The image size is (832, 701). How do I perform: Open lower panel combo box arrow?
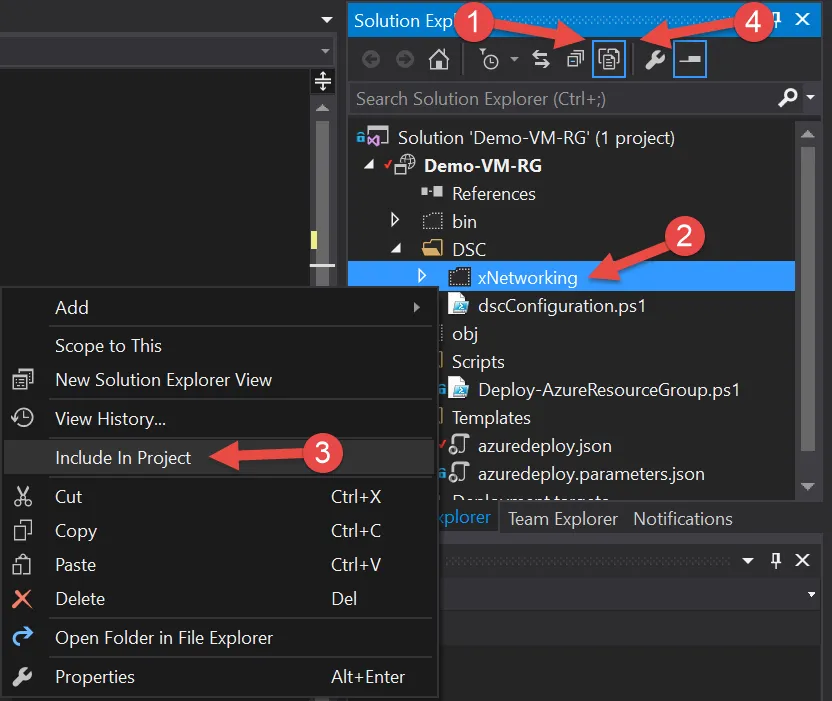click(811, 594)
